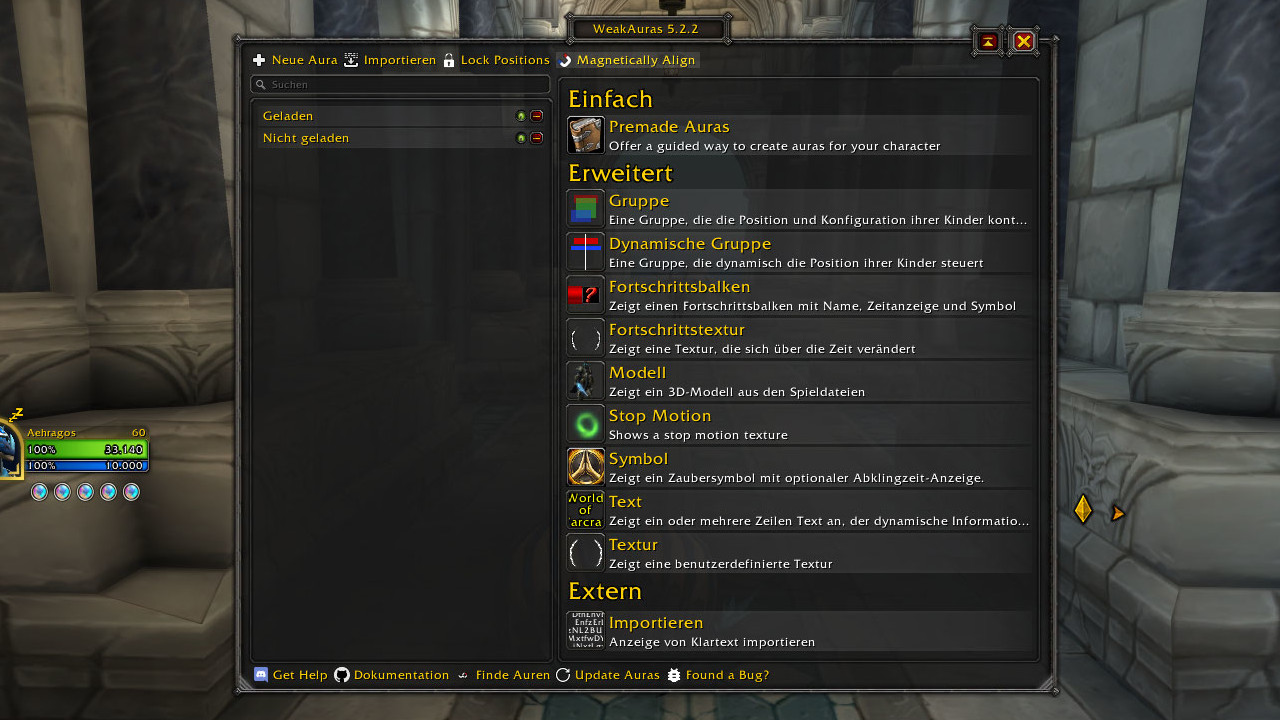The image size is (1280, 720).
Task: Click Neue Aura in the top toolbar
Action: click(295, 60)
